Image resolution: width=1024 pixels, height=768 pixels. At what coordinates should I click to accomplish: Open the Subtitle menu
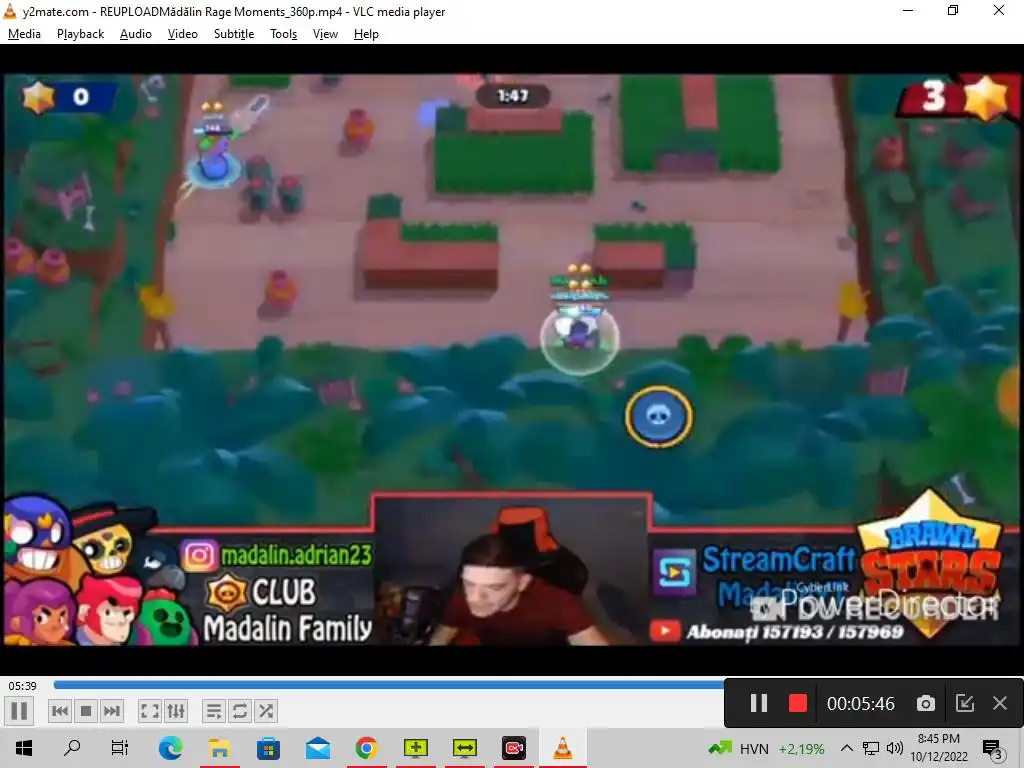234,34
